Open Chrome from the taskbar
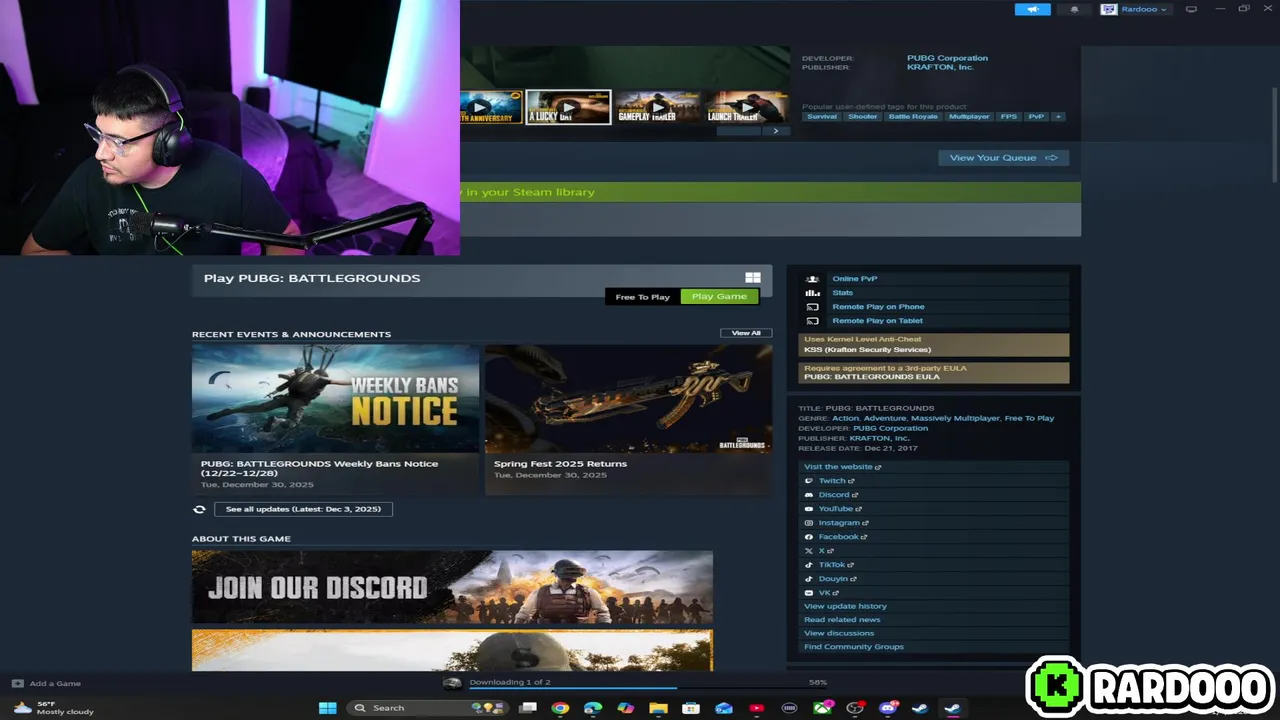The width and height of the screenshot is (1280, 720). pos(560,708)
